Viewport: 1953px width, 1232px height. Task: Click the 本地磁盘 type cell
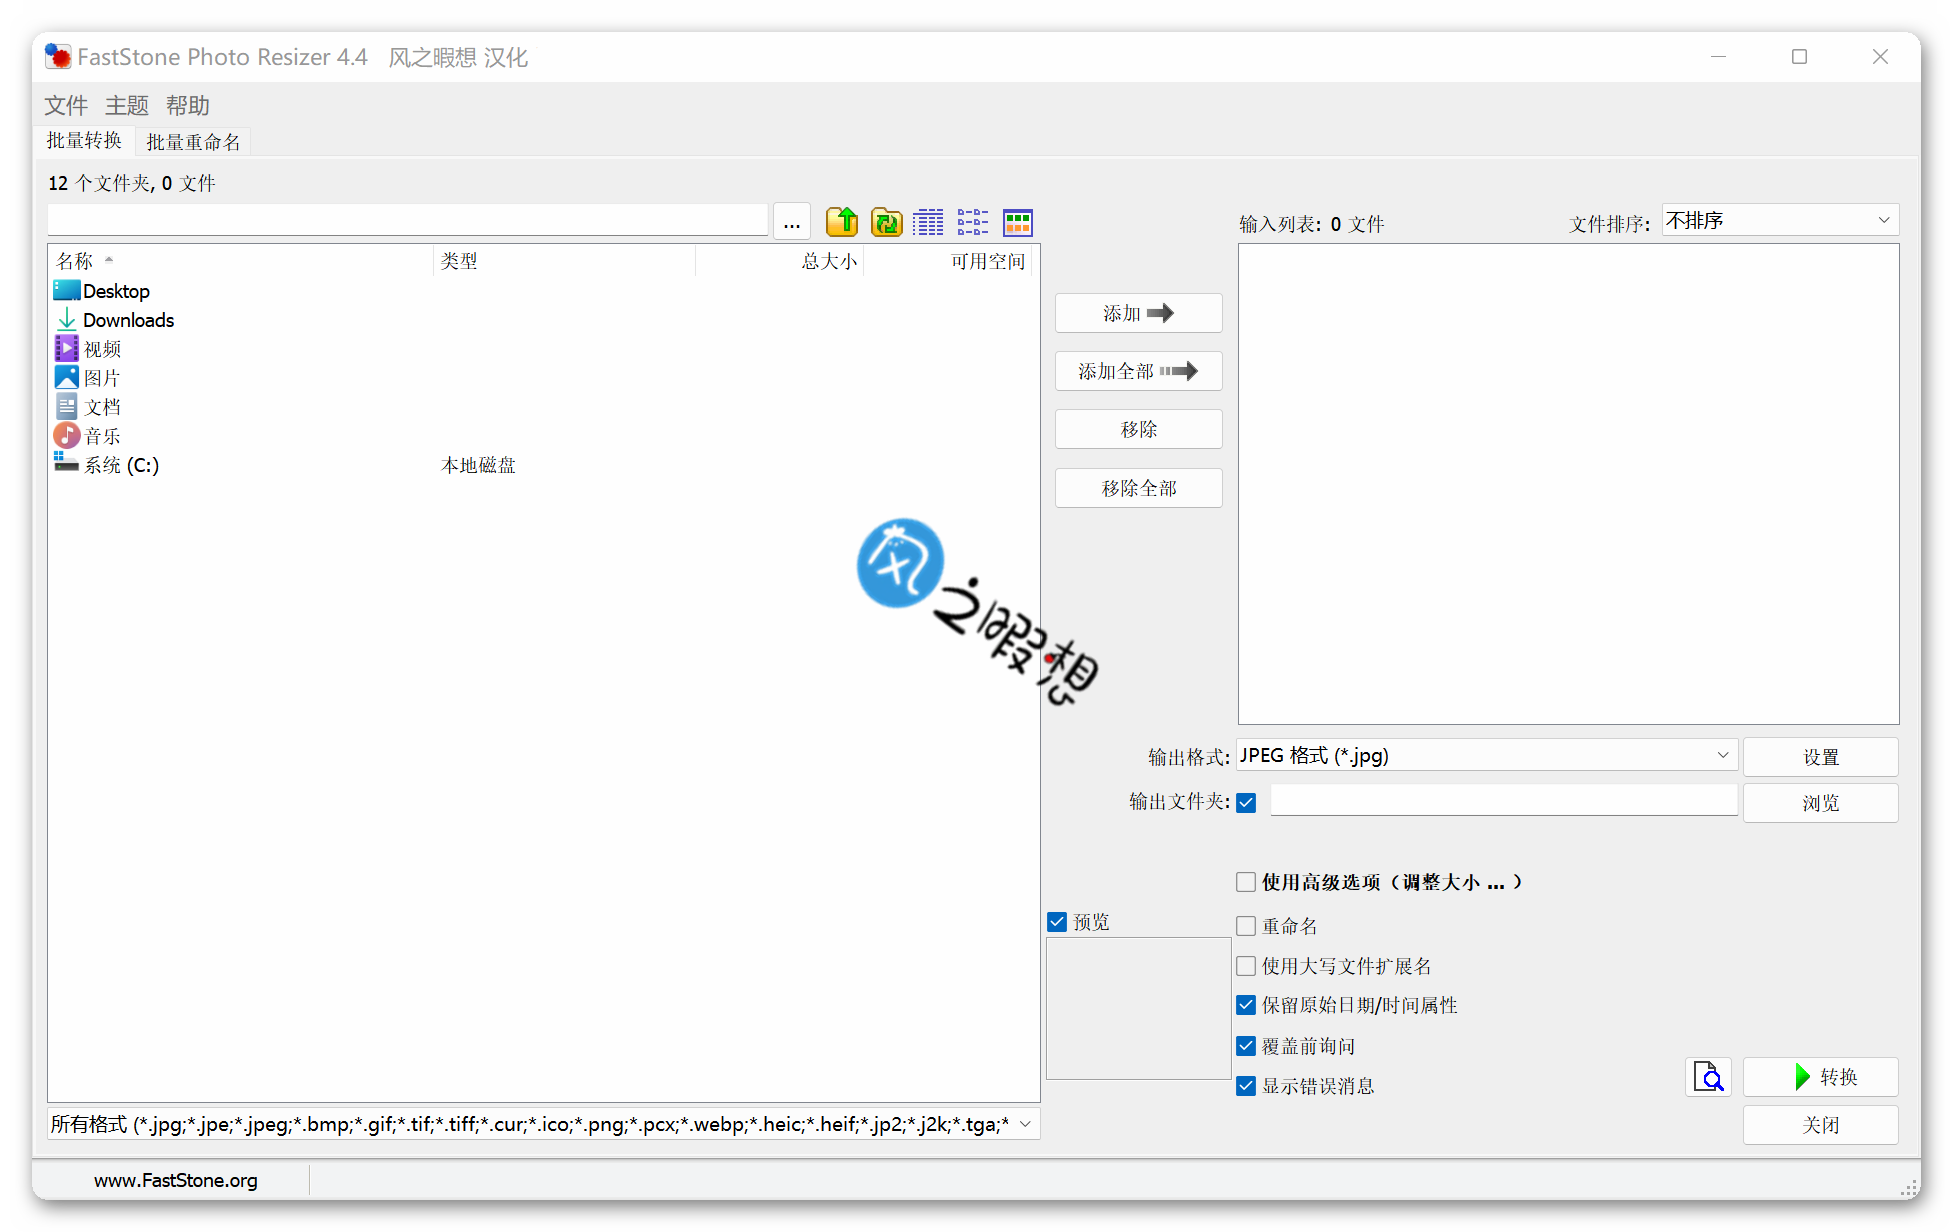478,465
